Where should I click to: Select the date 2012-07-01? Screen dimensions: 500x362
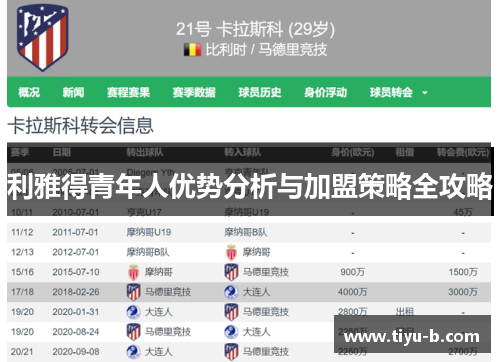click(75, 252)
